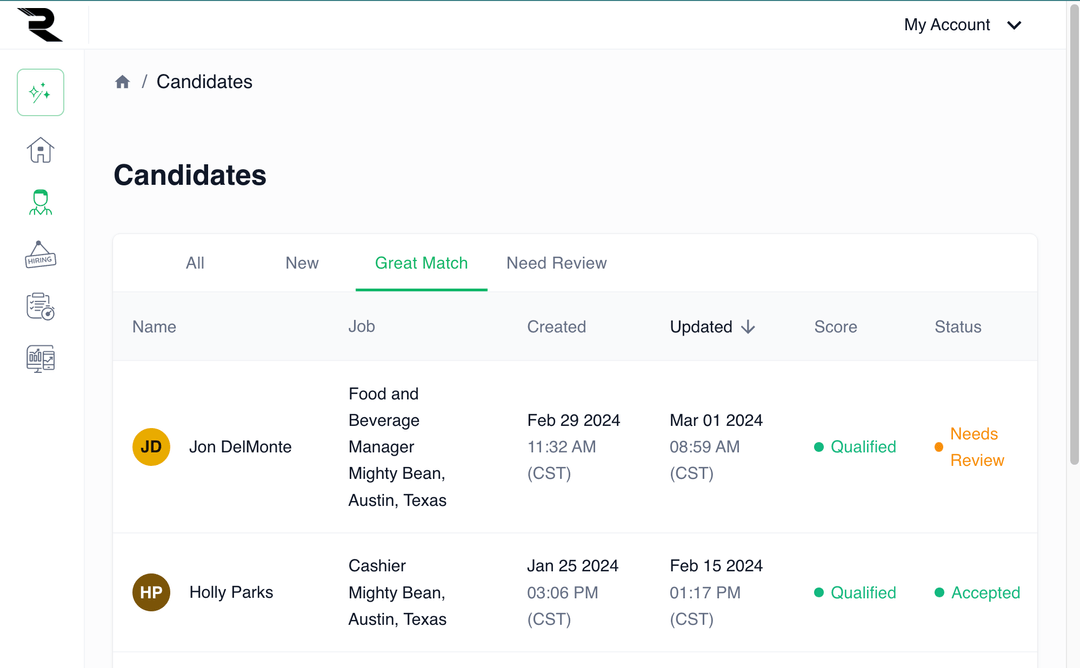
Task: Select the AI magic wand tool in sidebar
Action: click(x=40, y=92)
